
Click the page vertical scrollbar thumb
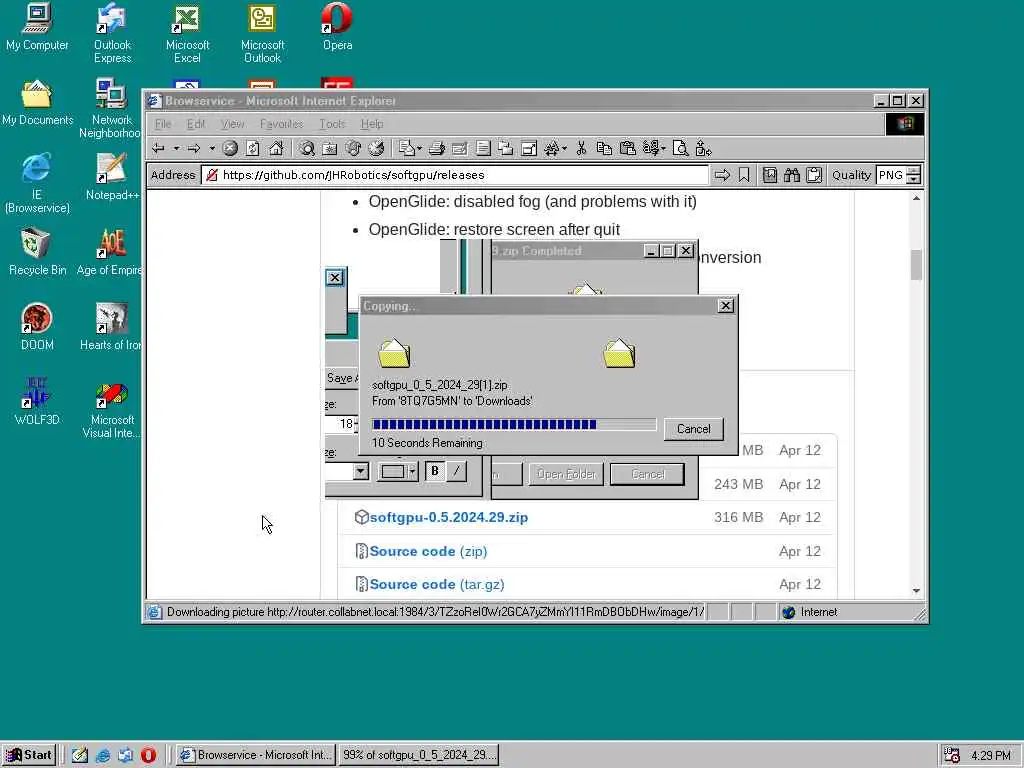(916, 264)
